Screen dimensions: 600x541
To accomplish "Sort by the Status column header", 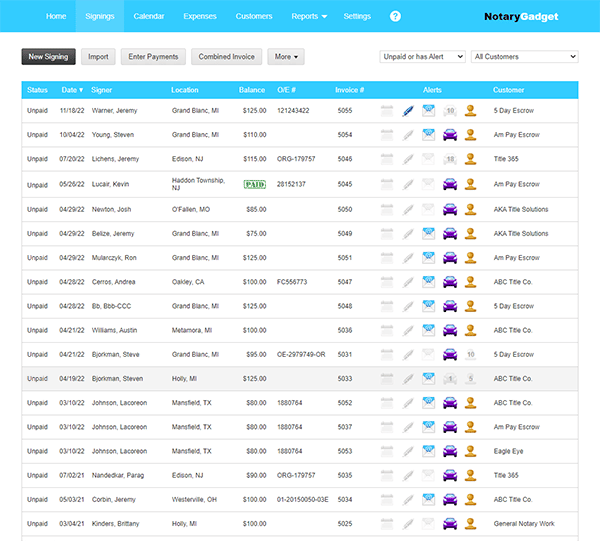I will click(x=37, y=90).
